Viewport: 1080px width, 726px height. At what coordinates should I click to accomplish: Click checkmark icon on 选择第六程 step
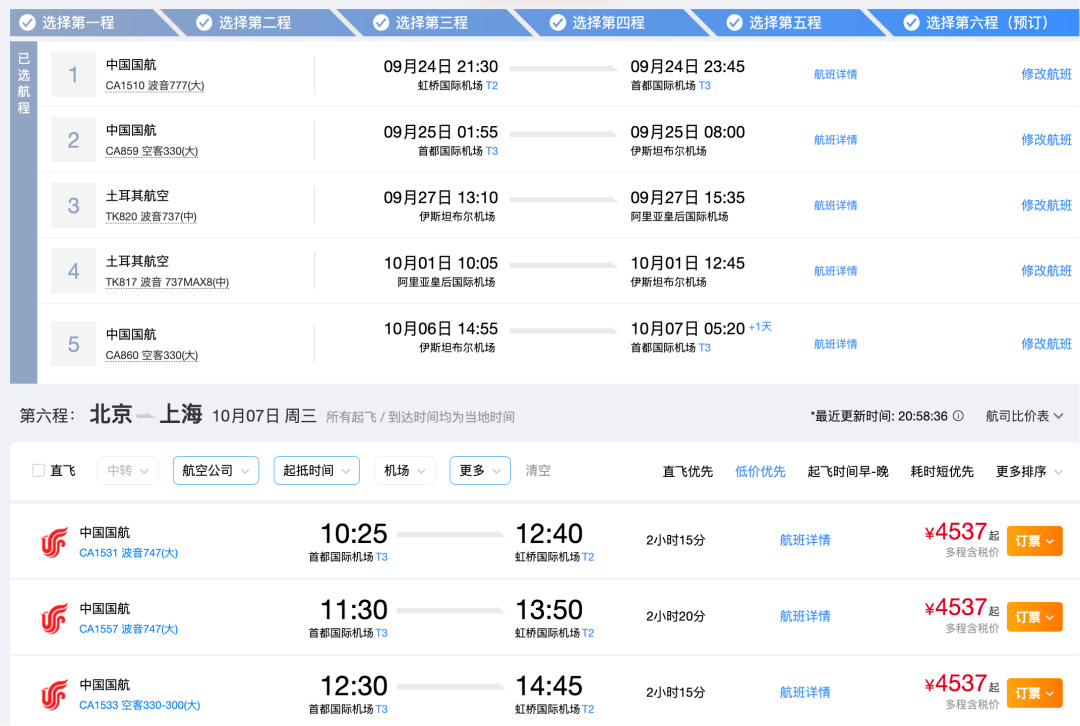coord(911,23)
